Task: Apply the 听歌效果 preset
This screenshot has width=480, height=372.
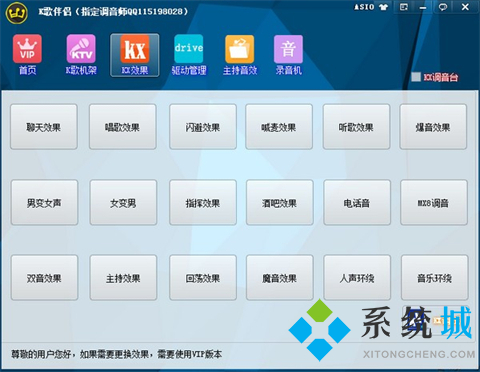Action: [x=356, y=127]
